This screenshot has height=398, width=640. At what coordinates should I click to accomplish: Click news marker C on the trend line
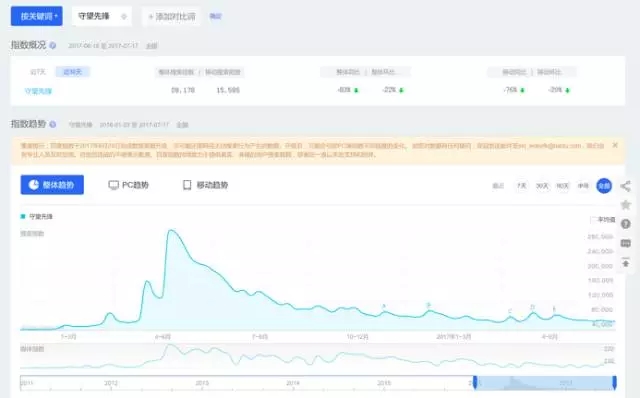point(510,311)
